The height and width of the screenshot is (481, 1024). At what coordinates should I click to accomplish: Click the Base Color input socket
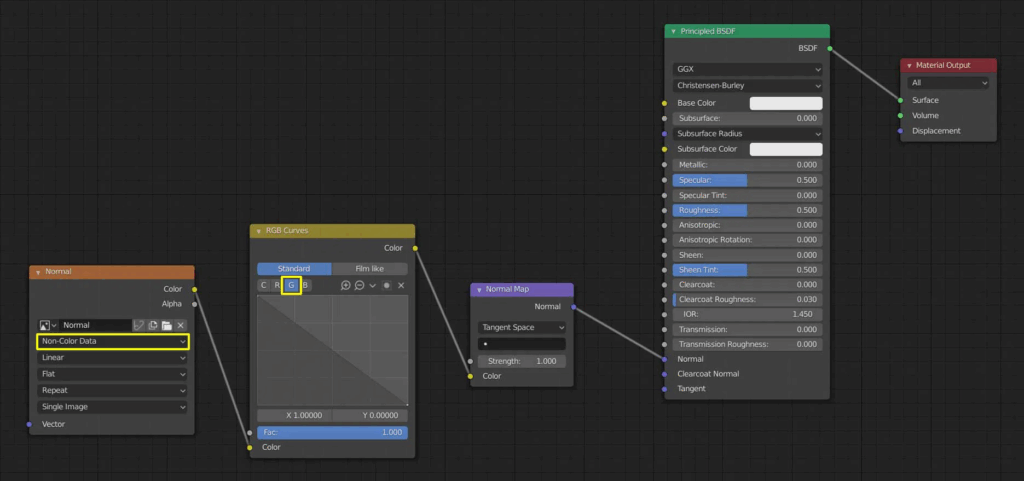tap(664, 103)
